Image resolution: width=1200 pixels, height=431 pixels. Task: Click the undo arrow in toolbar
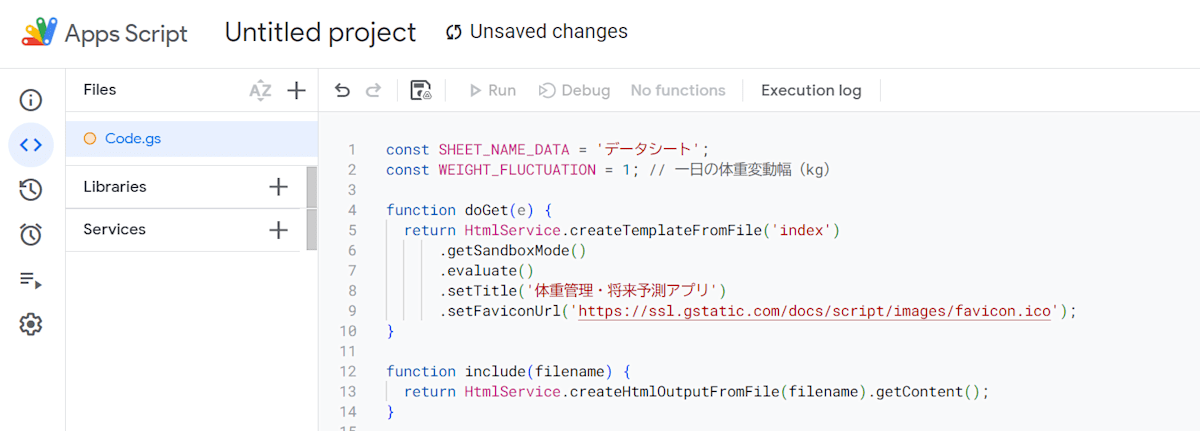343,91
